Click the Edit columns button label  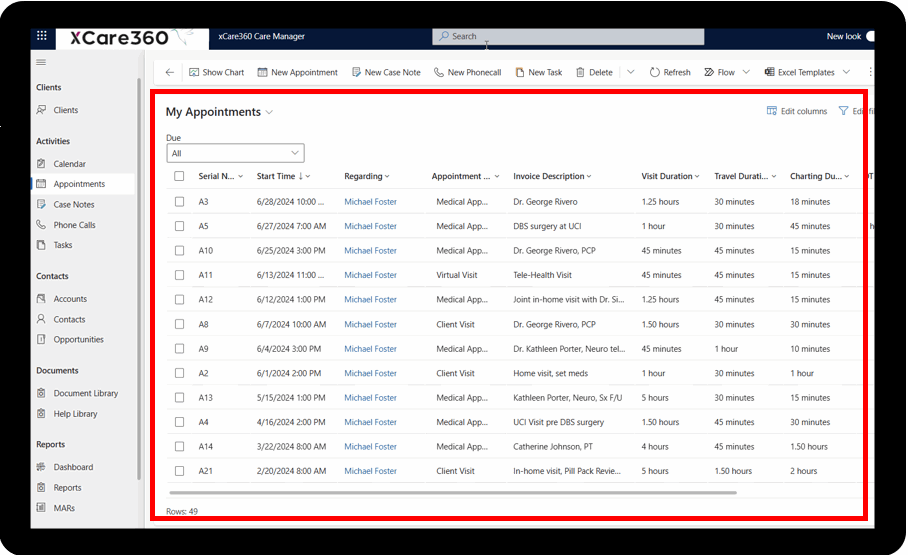[804, 111]
